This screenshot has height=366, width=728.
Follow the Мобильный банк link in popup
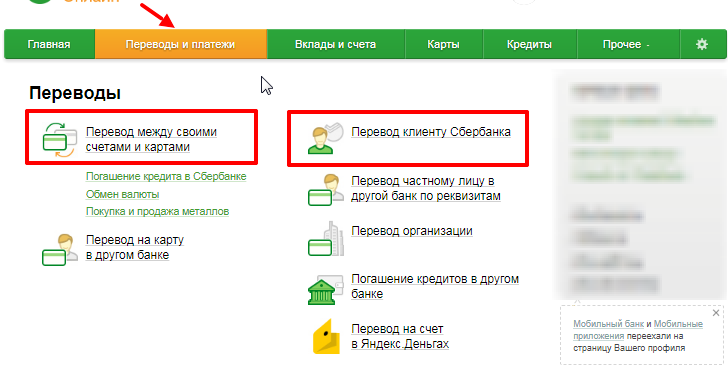[x=608, y=324]
